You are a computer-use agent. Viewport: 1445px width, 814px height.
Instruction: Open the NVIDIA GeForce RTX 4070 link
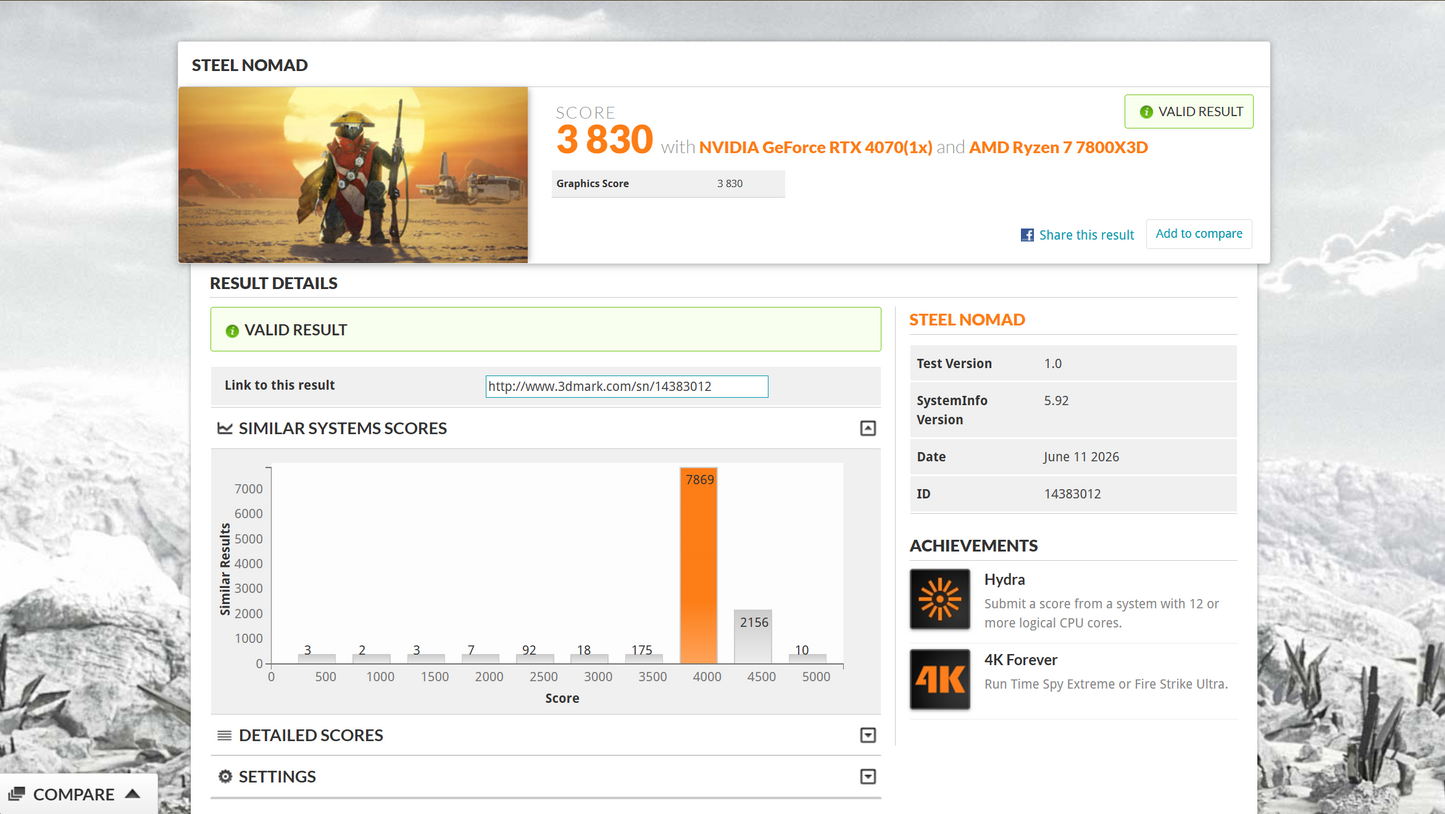(816, 147)
